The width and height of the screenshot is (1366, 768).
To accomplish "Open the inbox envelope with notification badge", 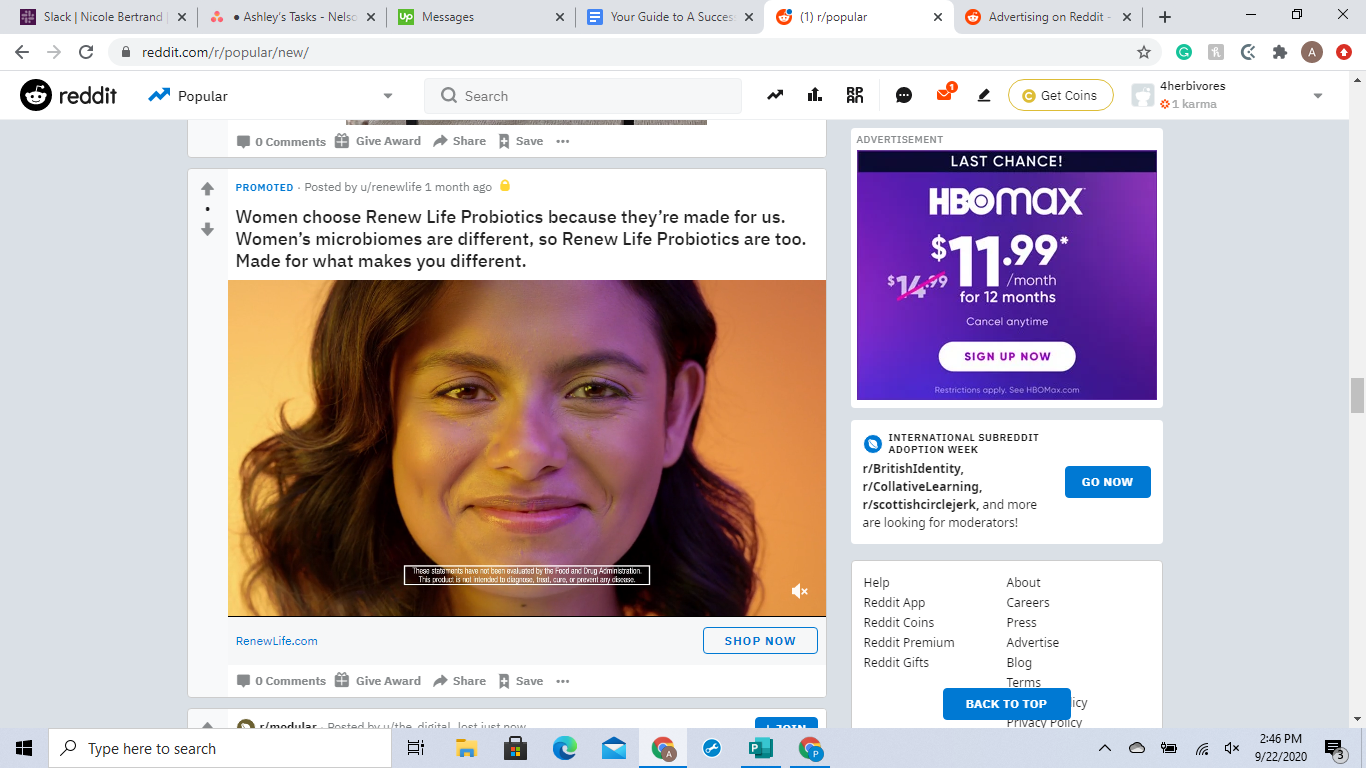I will 944,95.
